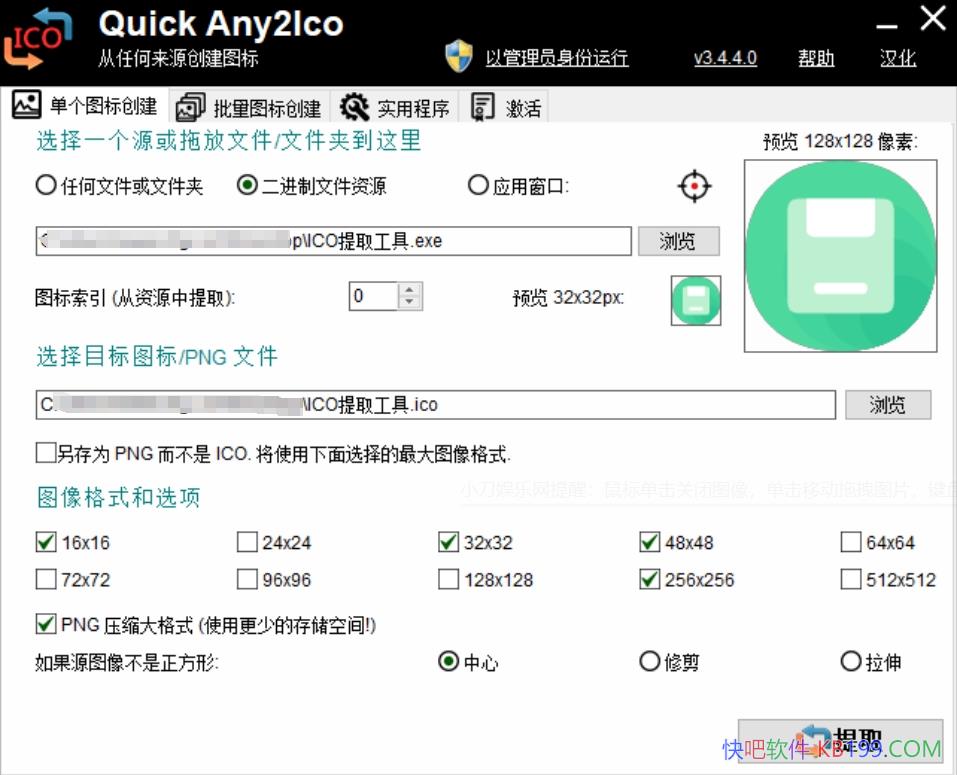Image resolution: width=957 pixels, height=775 pixels.
Task: Check the 128x128 image format box
Action: point(449,580)
